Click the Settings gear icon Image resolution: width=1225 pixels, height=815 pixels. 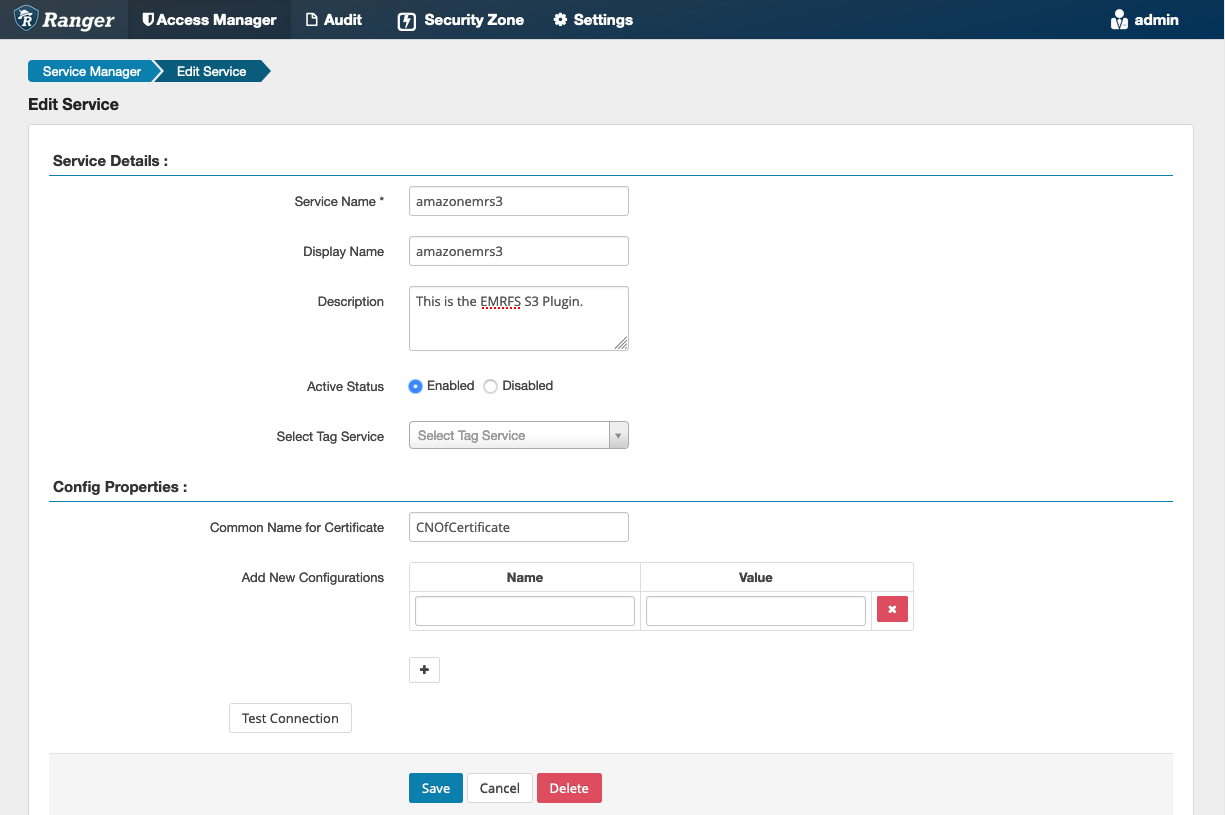tap(560, 20)
